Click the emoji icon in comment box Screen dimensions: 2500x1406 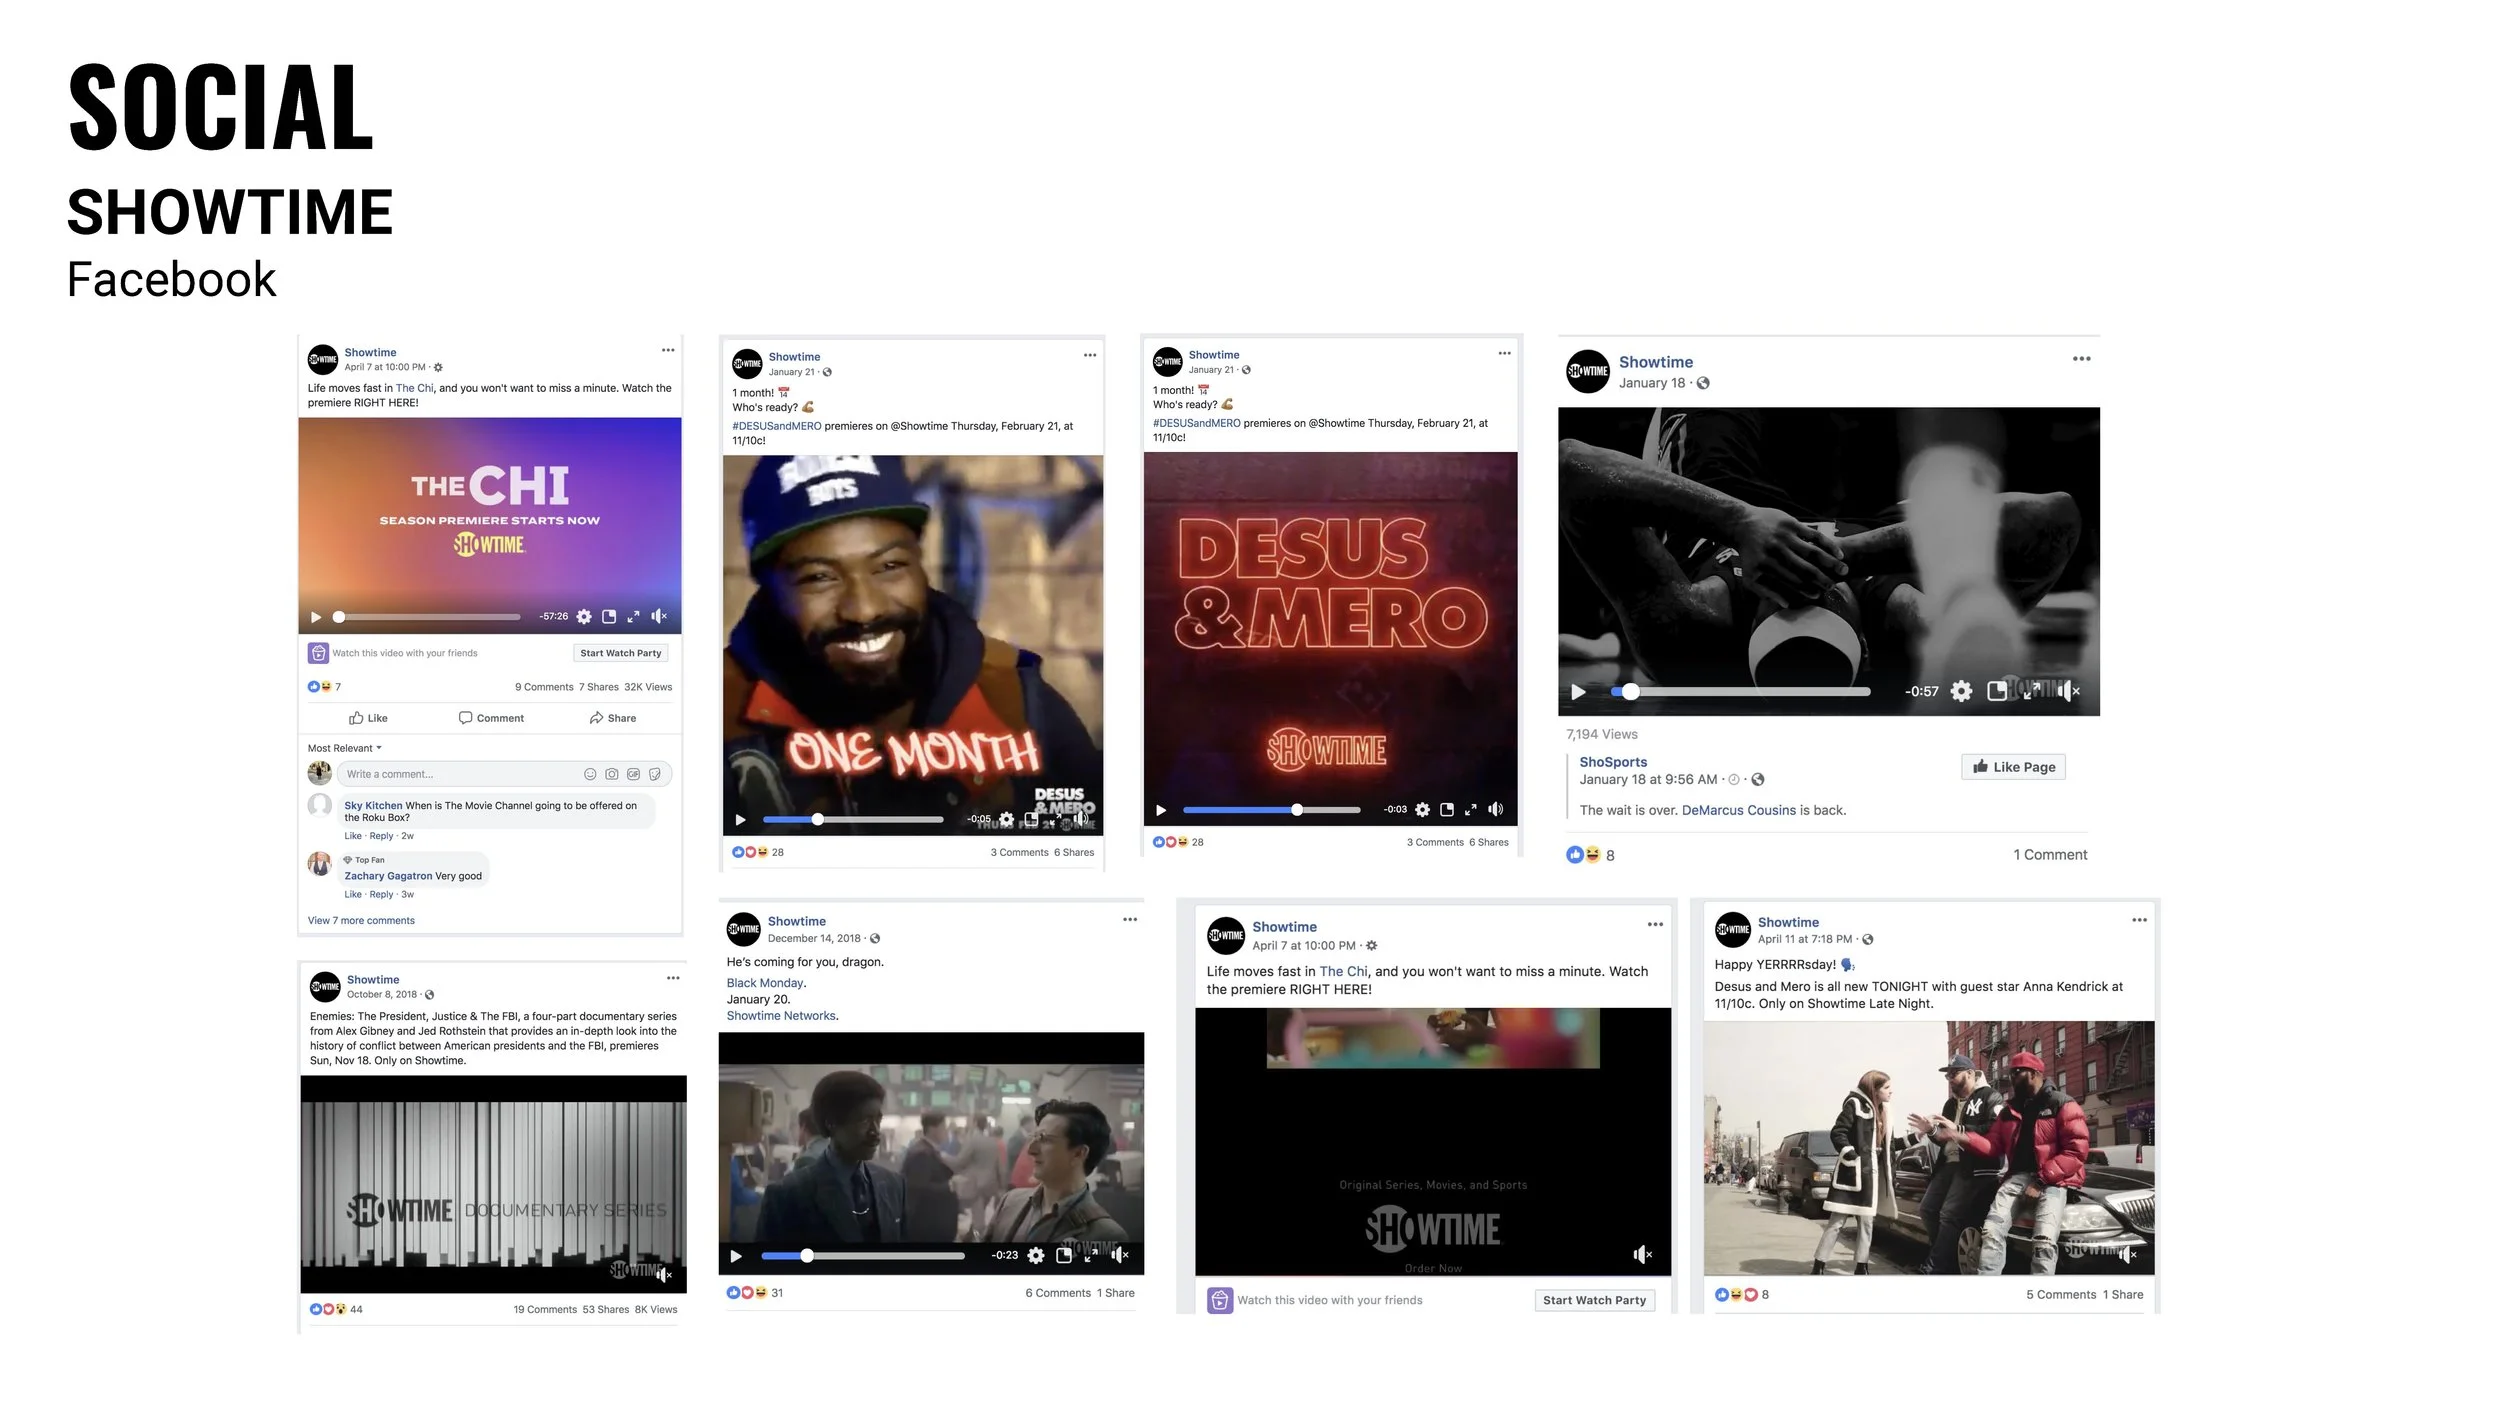(590, 774)
